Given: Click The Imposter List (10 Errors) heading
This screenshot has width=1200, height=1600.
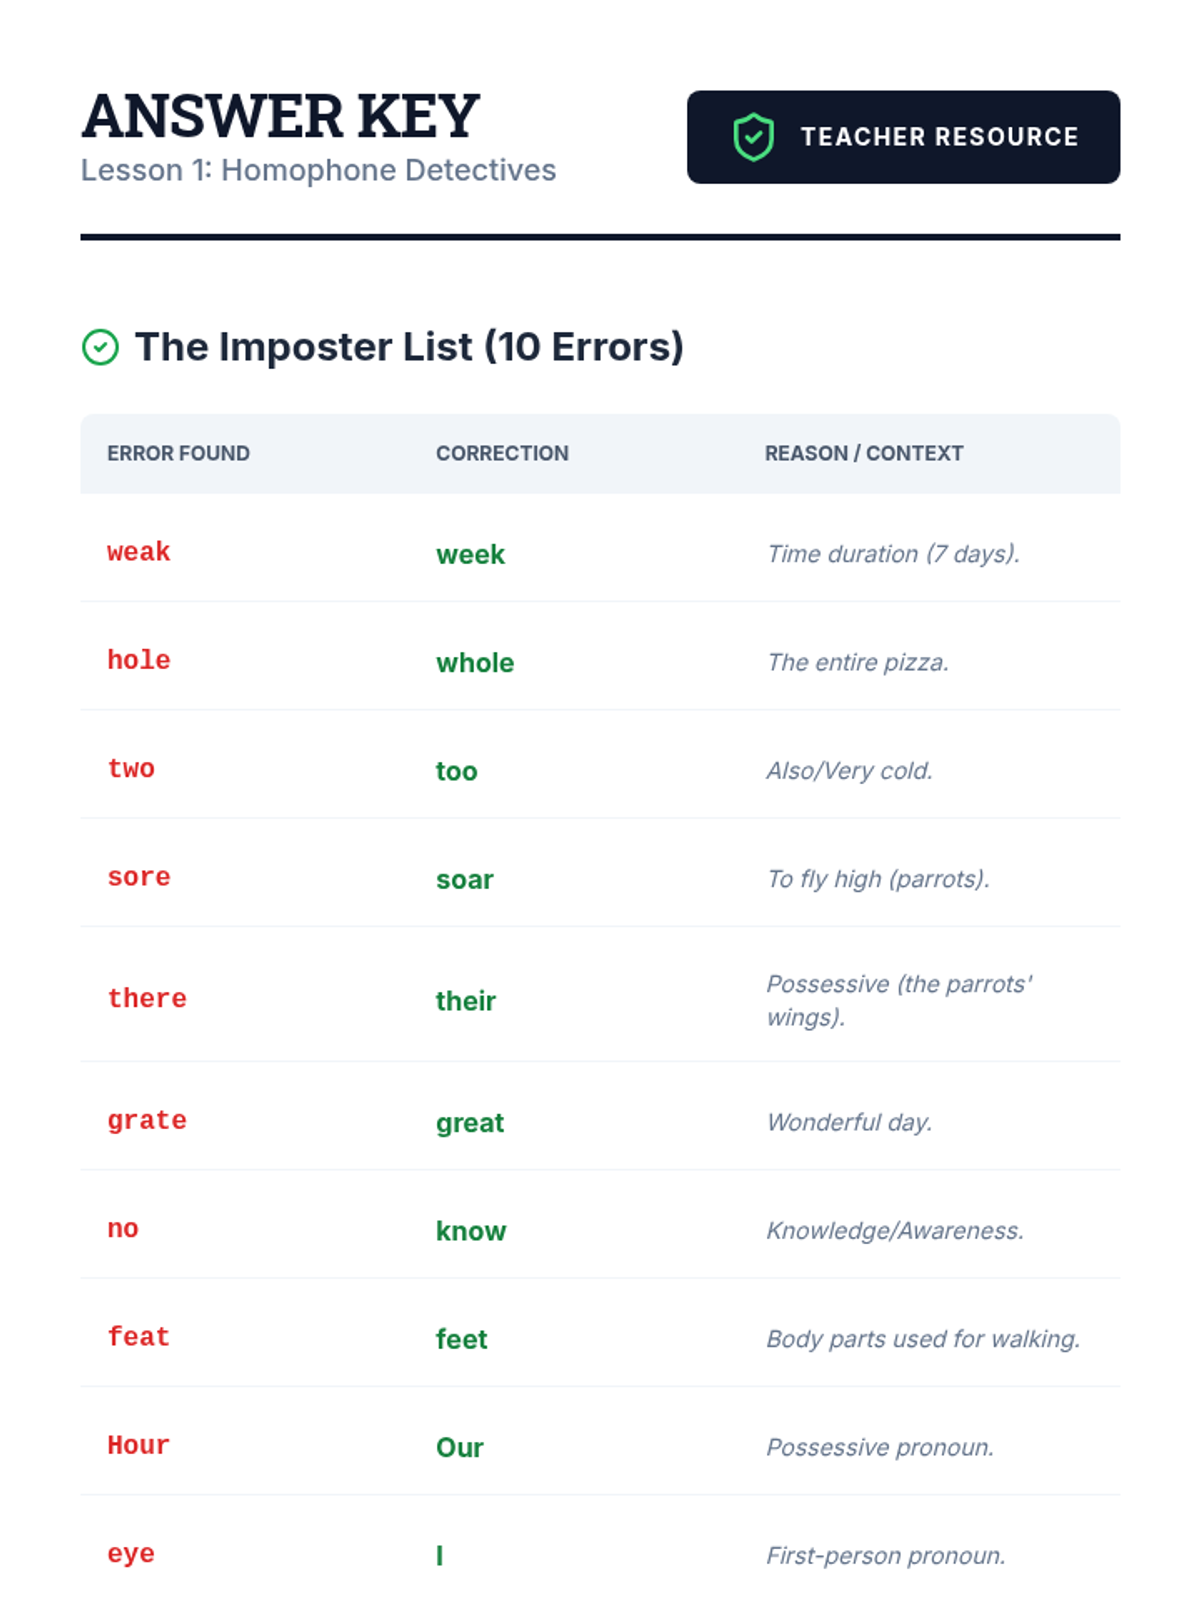Looking at the screenshot, I should coord(409,347).
